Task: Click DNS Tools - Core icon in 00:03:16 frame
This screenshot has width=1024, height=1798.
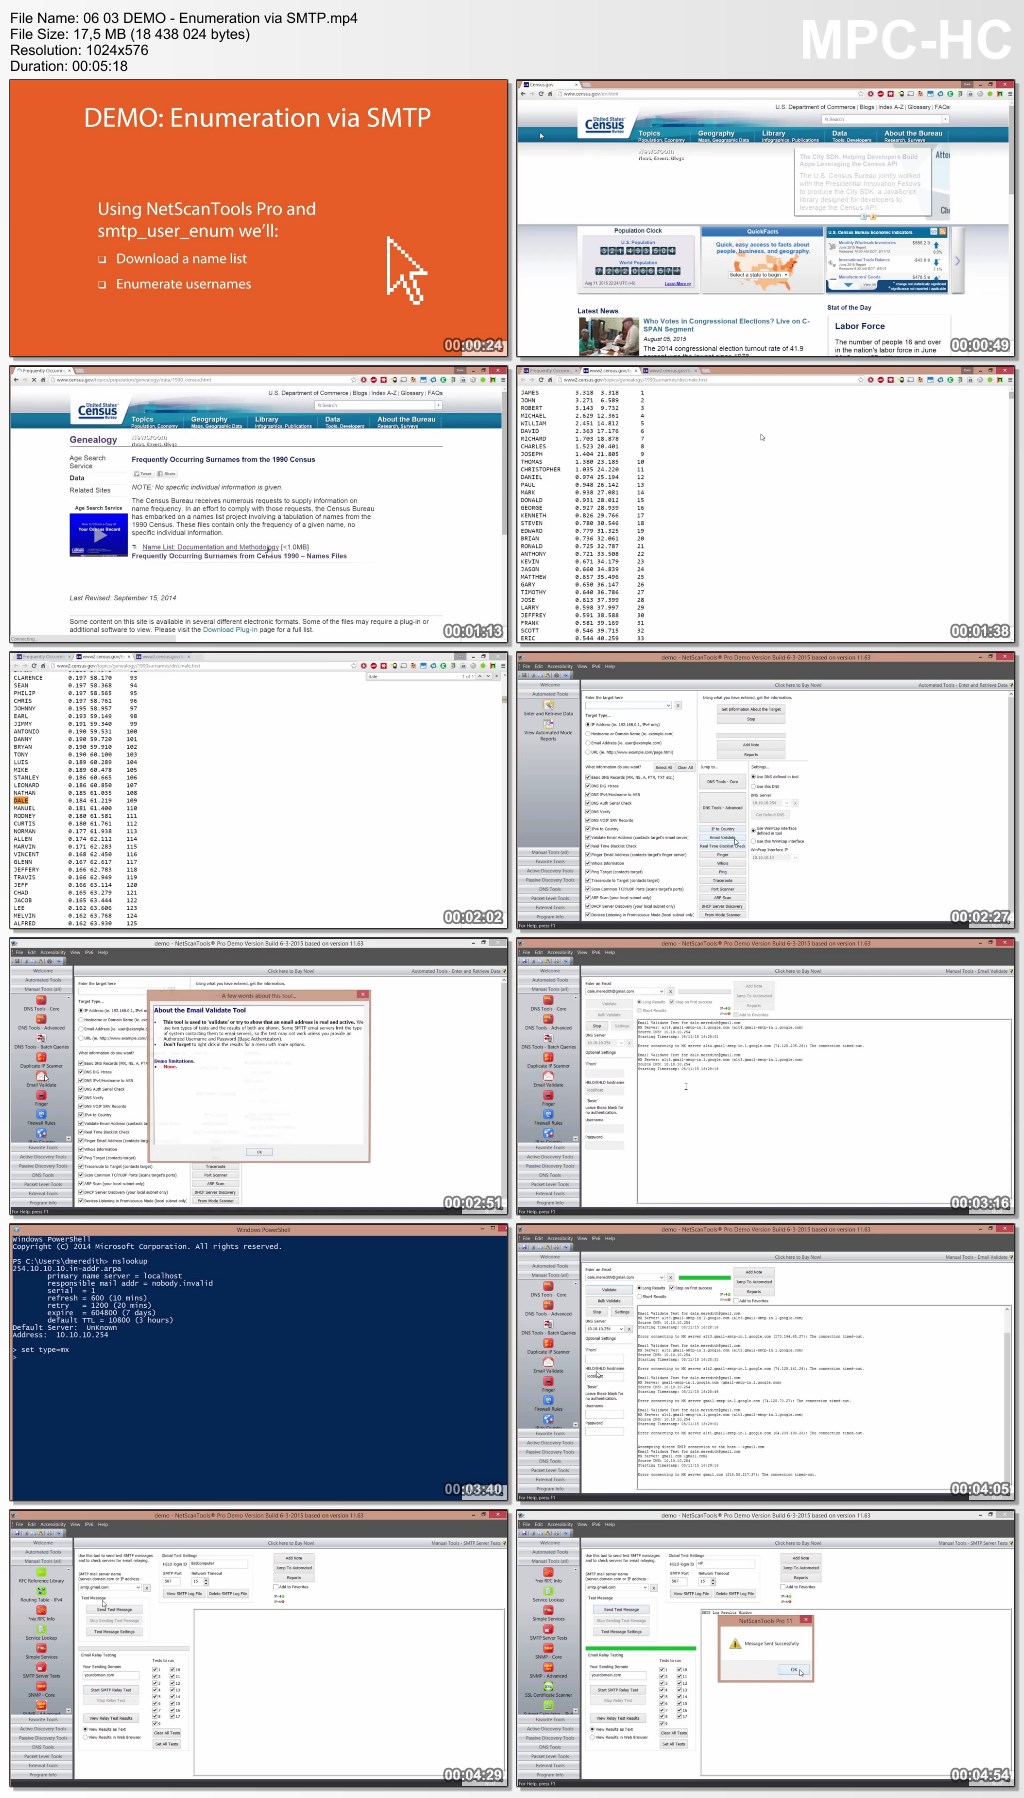Action: click(548, 1000)
